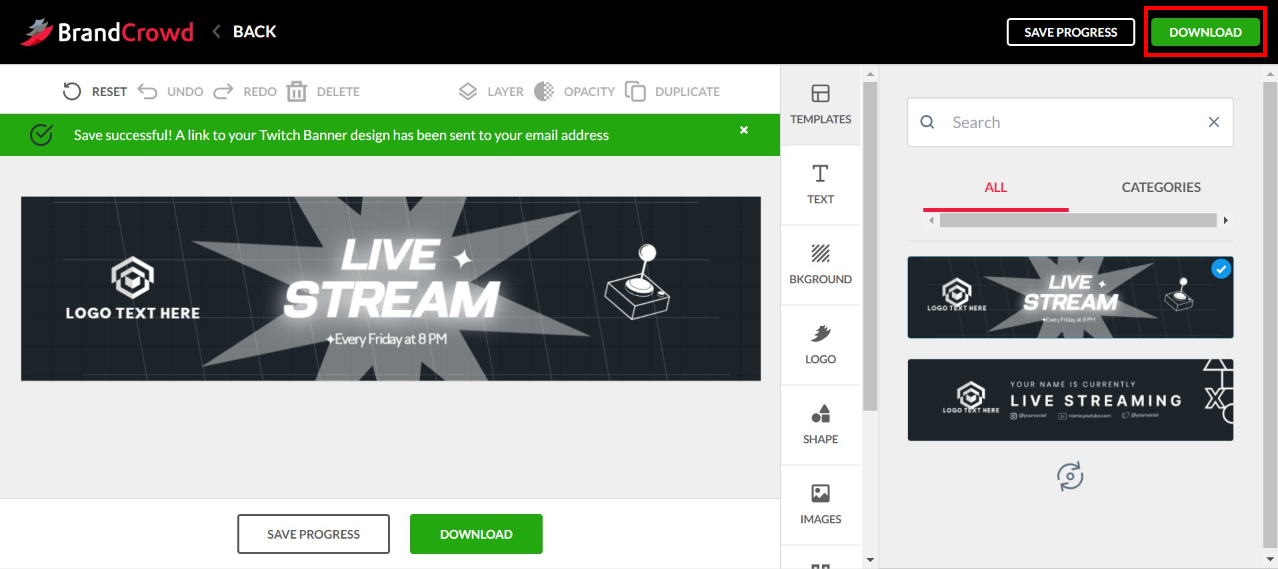Viewport: 1278px width, 569px height.
Task: Go back using the BACK link
Action: pyautogui.click(x=244, y=32)
